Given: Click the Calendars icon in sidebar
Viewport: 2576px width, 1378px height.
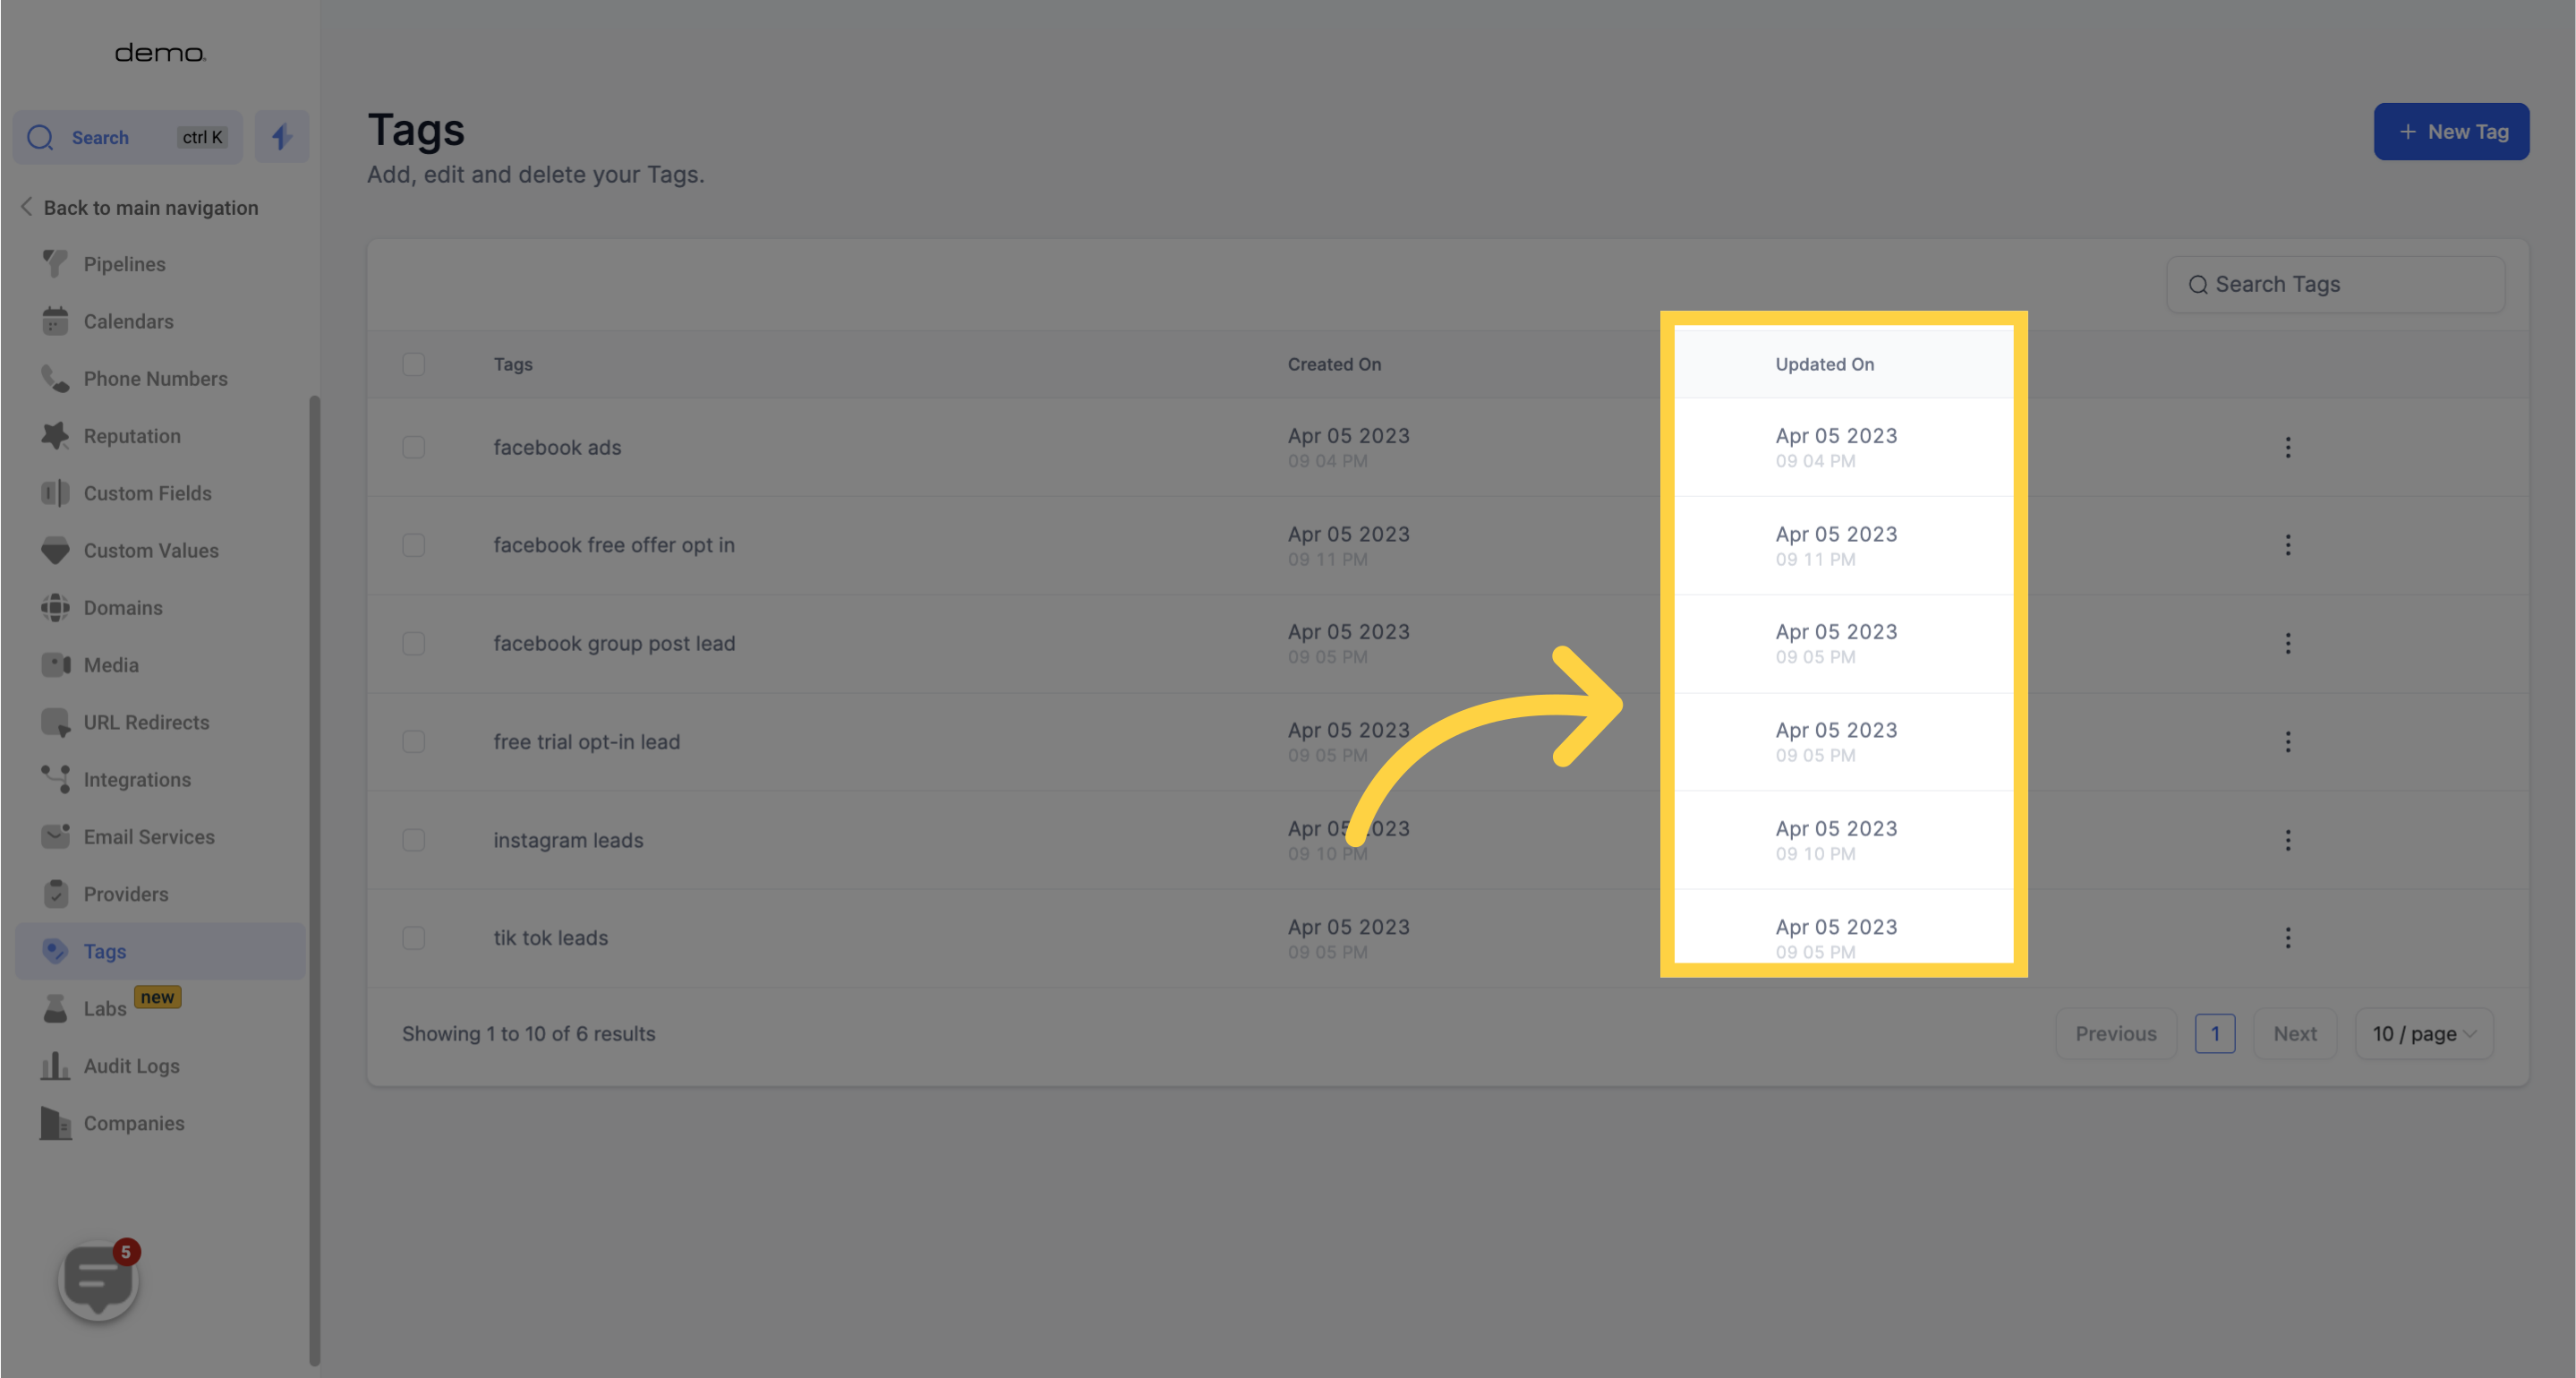Looking at the screenshot, I should point(55,321).
